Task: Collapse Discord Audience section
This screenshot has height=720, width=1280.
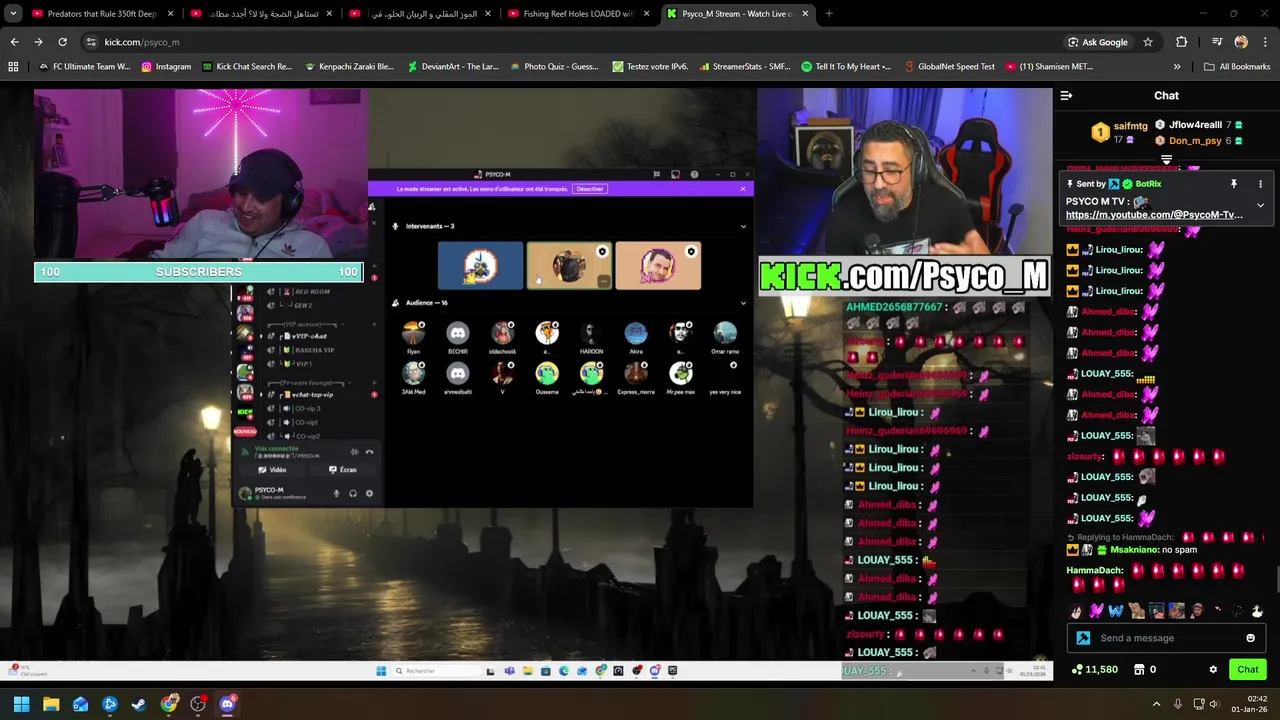Action: (743, 303)
